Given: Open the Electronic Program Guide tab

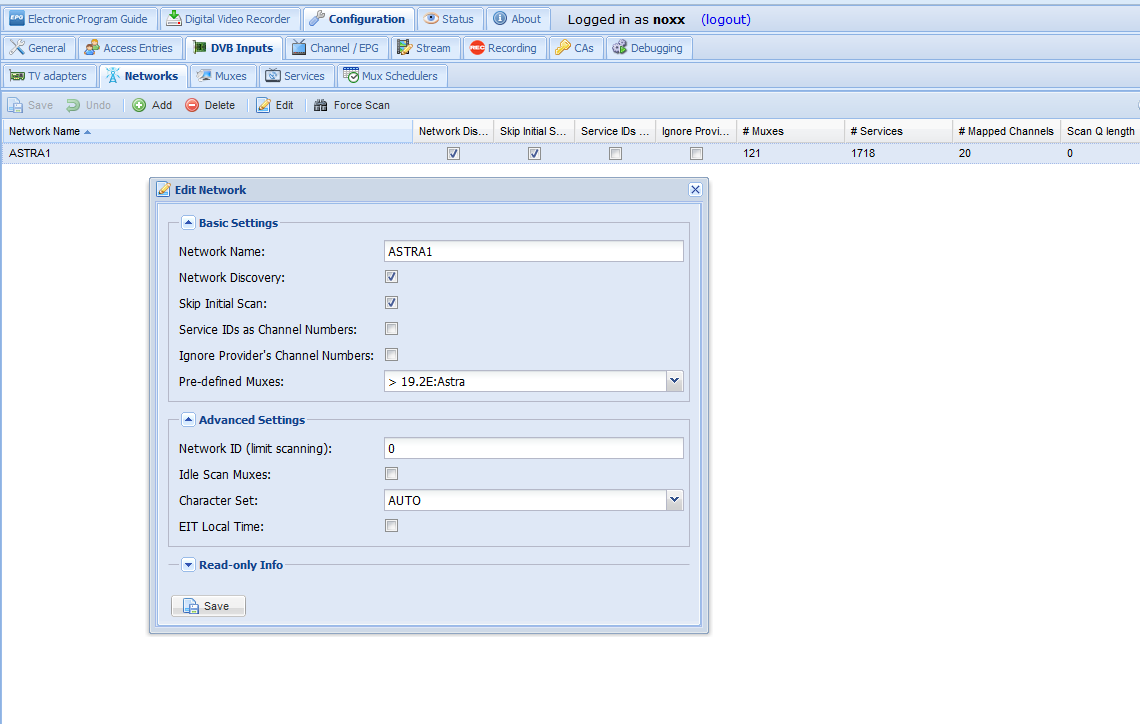Looking at the screenshot, I should point(79,19).
